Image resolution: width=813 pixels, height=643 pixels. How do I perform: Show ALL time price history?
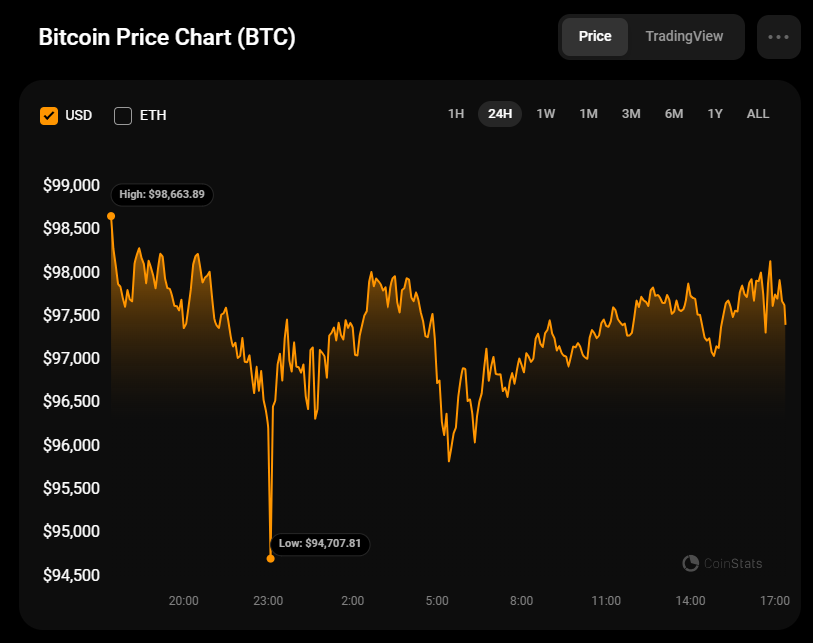tap(758, 114)
